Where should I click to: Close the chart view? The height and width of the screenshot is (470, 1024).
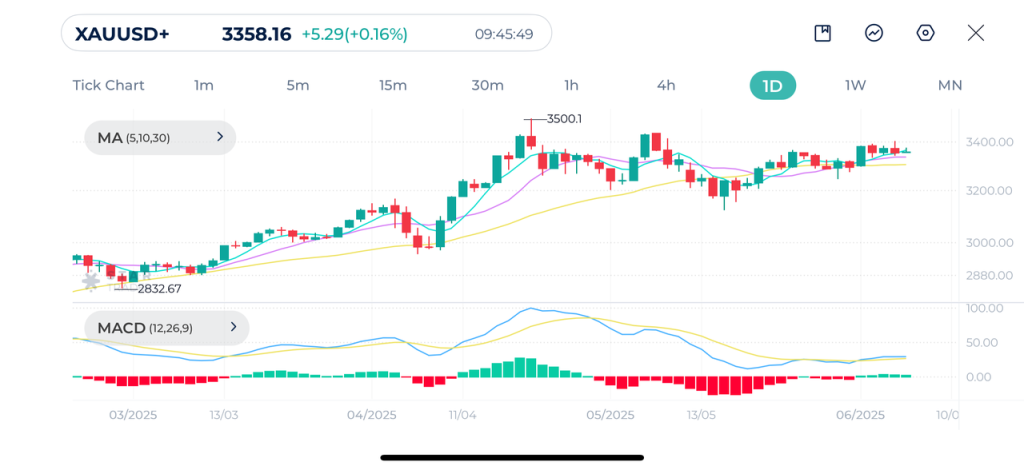click(976, 33)
